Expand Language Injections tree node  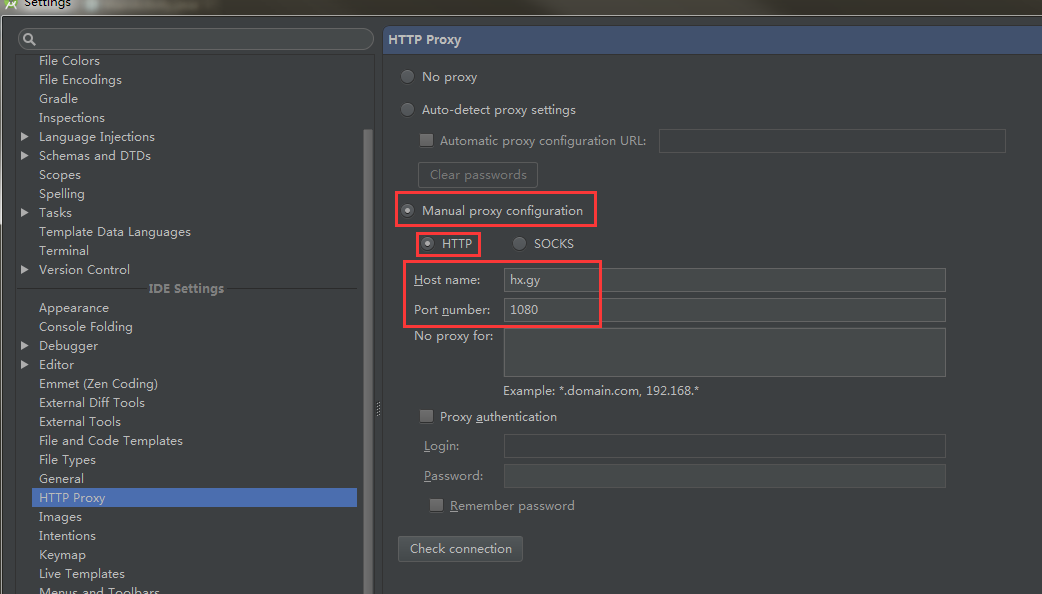coord(25,136)
